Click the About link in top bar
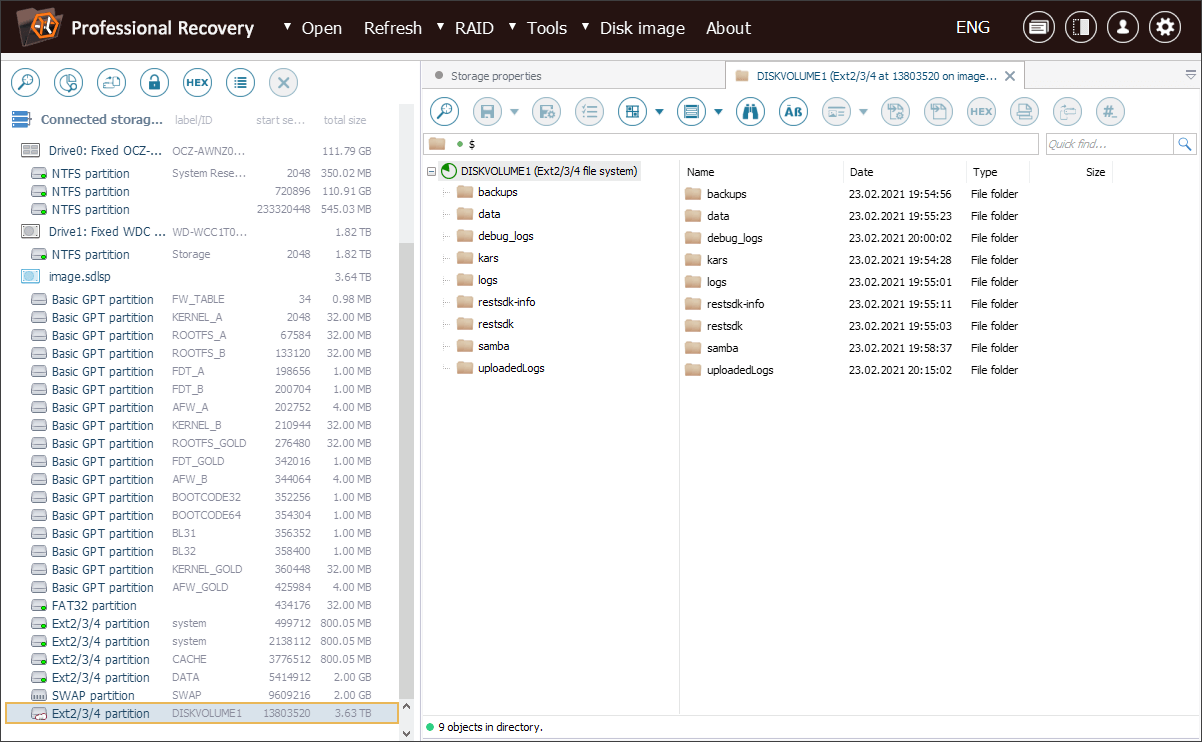Screen dimensions: 1202x742 [x=728, y=28]
